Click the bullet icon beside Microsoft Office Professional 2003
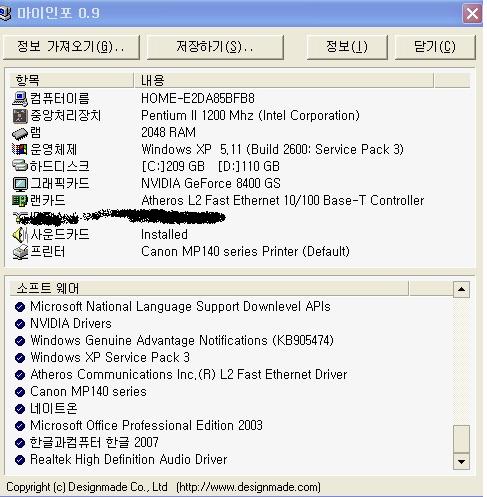This screenshot has width=487, height=497. 20,426
